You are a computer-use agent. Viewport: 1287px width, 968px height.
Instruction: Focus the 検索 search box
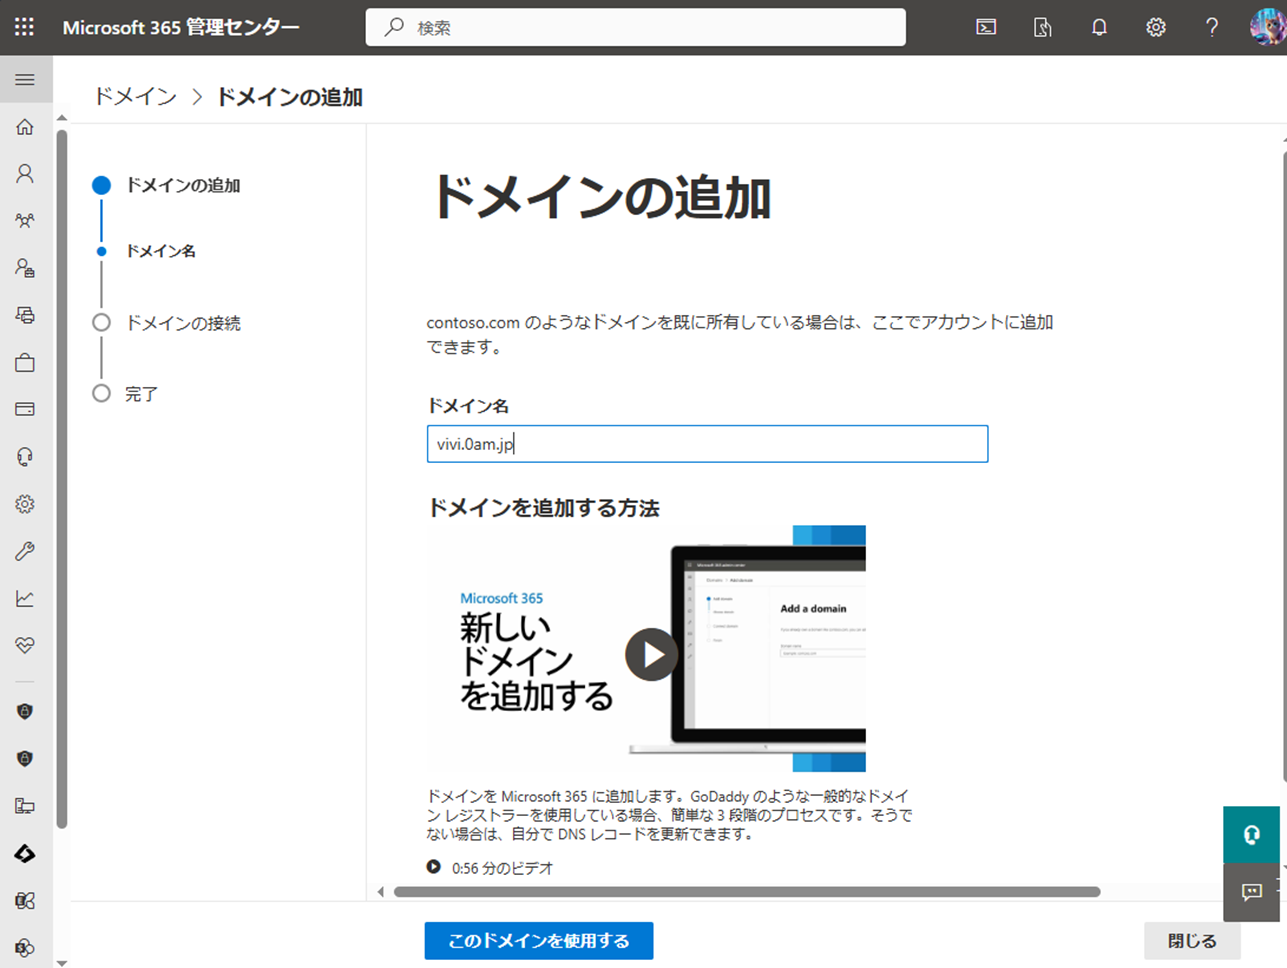[636, 27]
